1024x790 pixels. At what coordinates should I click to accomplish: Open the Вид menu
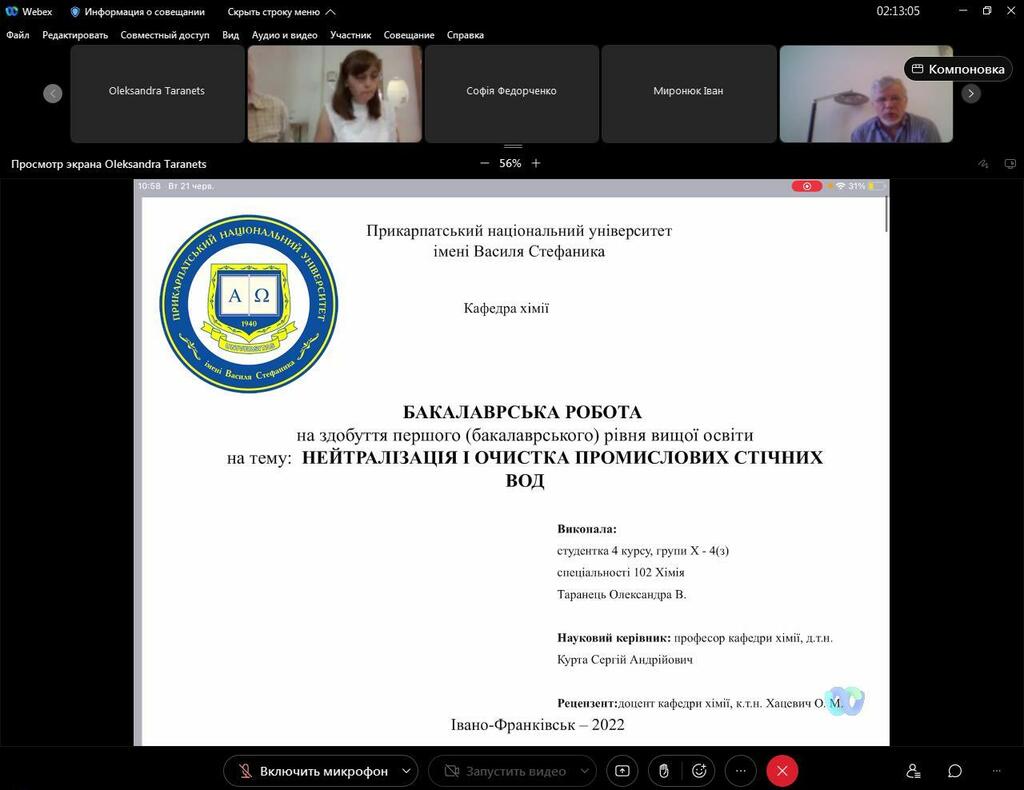pyautogui.click(x=231, y=35)
